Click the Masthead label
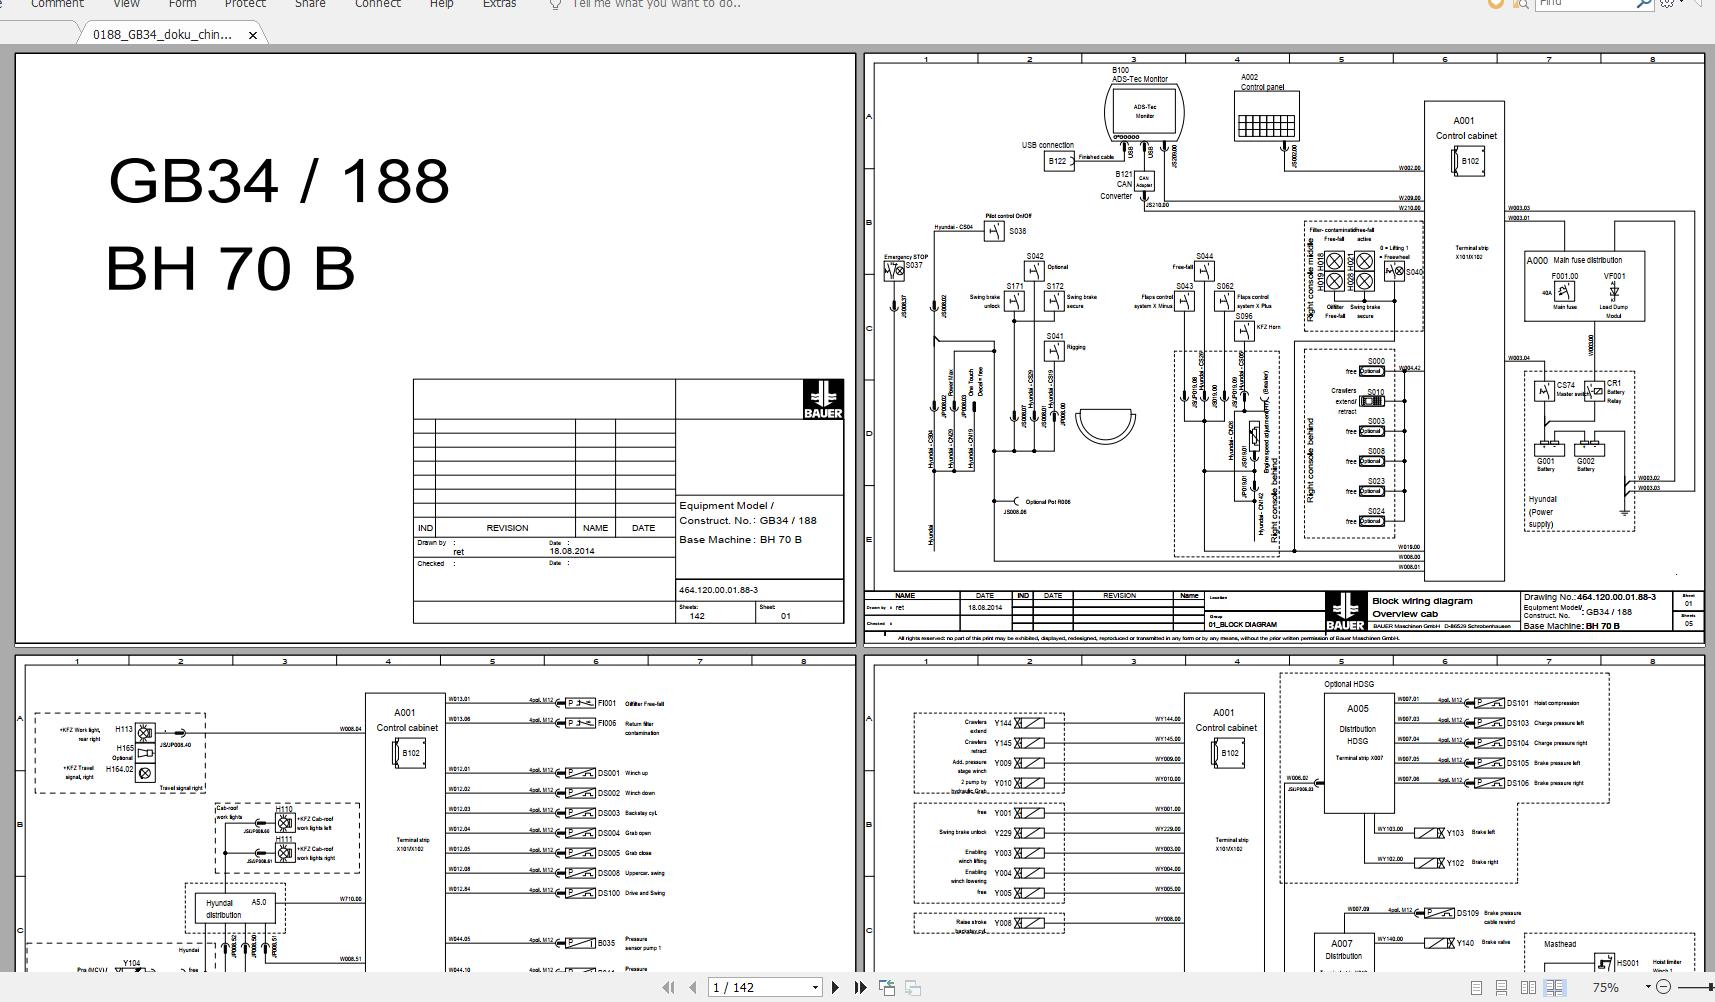 1560,944
